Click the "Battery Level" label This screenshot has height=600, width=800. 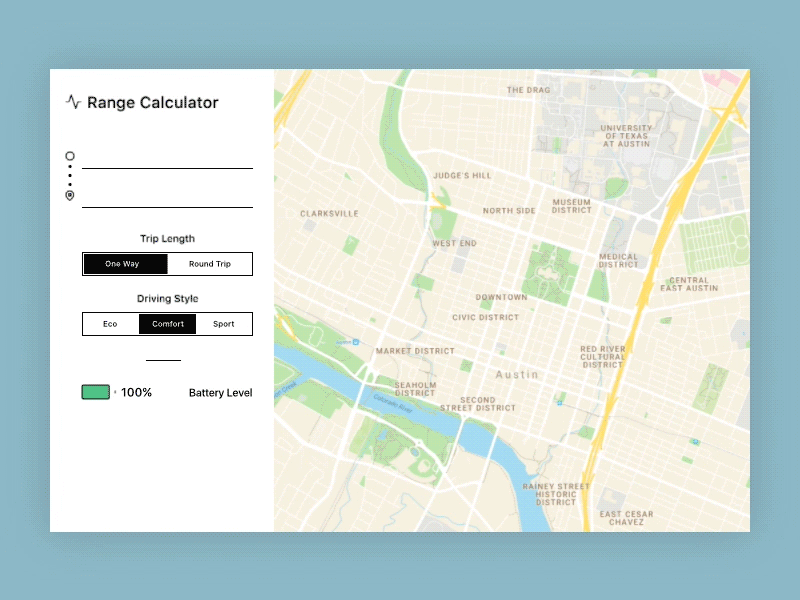pos(220,392)
